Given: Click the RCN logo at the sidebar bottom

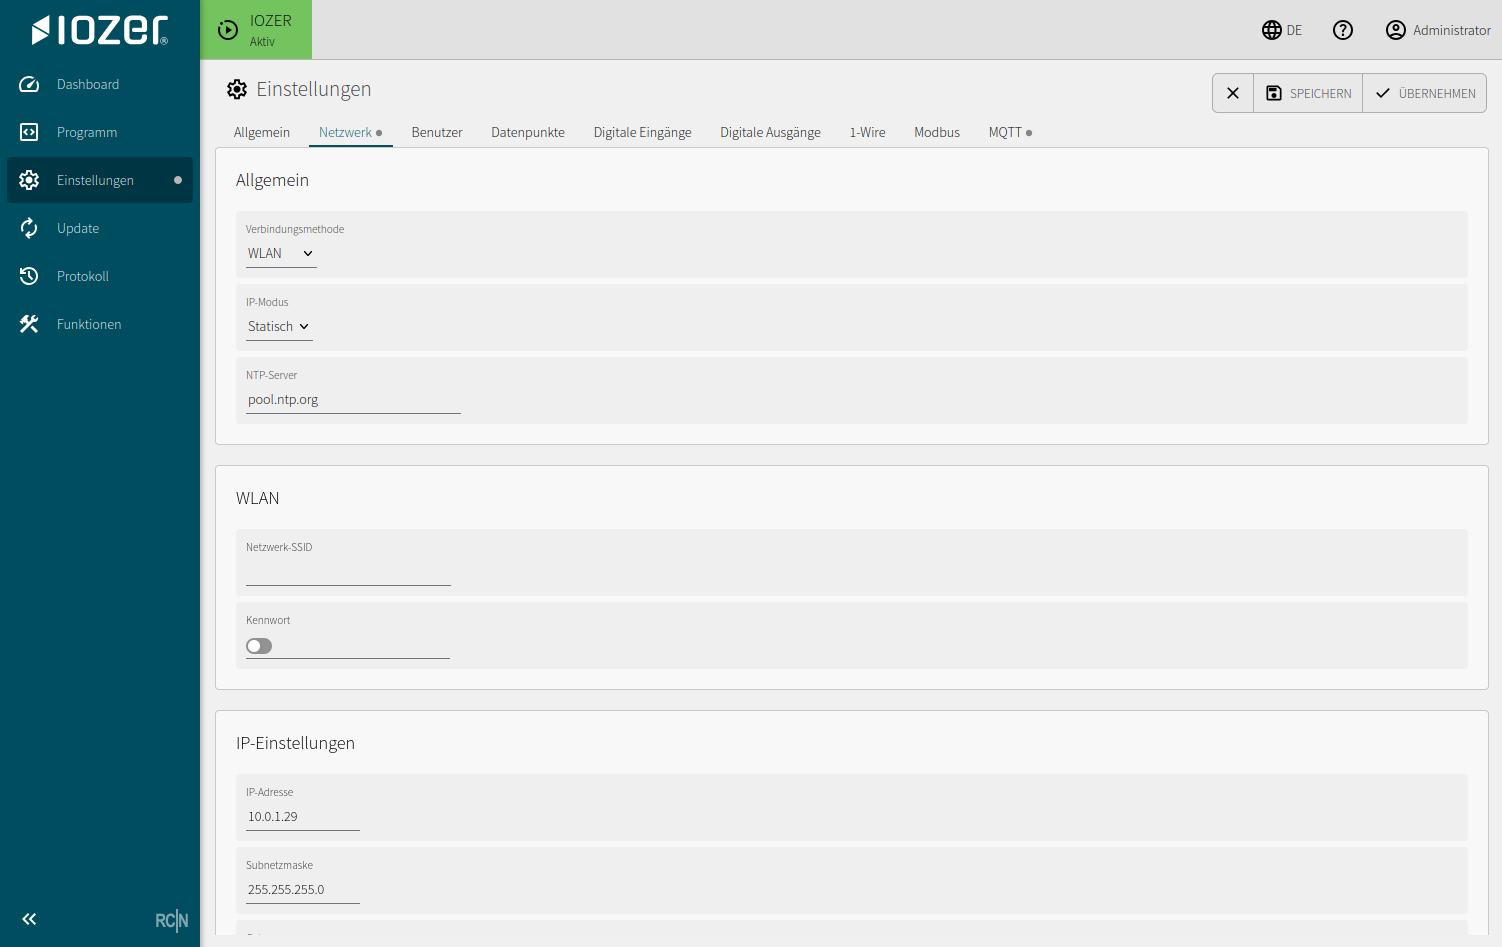Looking at the screenshot, I should coord(172,920).
